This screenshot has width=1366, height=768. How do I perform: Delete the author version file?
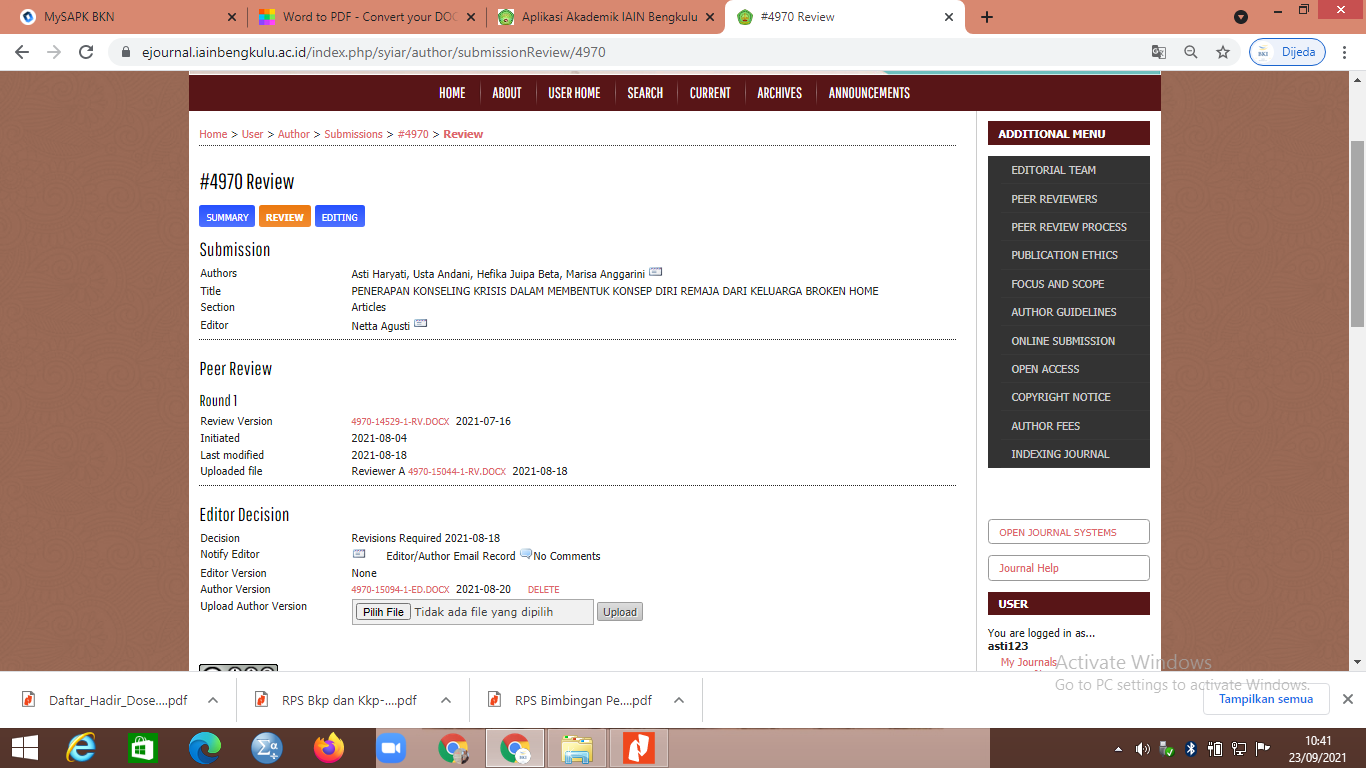coord(543,590)
